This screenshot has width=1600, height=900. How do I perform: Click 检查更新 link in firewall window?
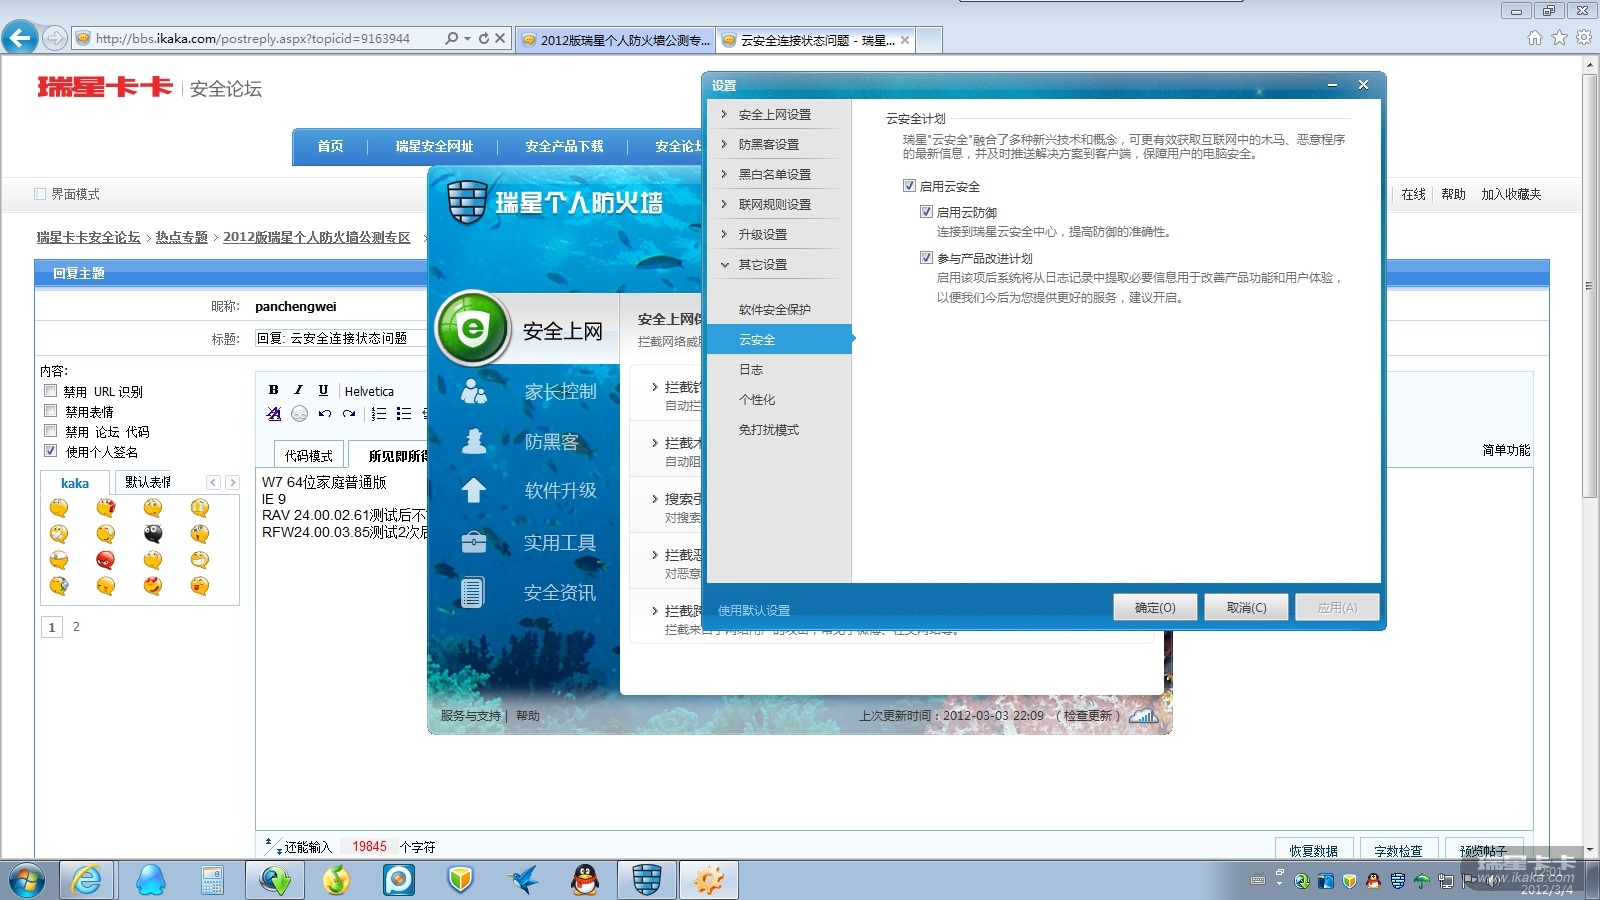pyautogui.click(x=1088, y=716)
